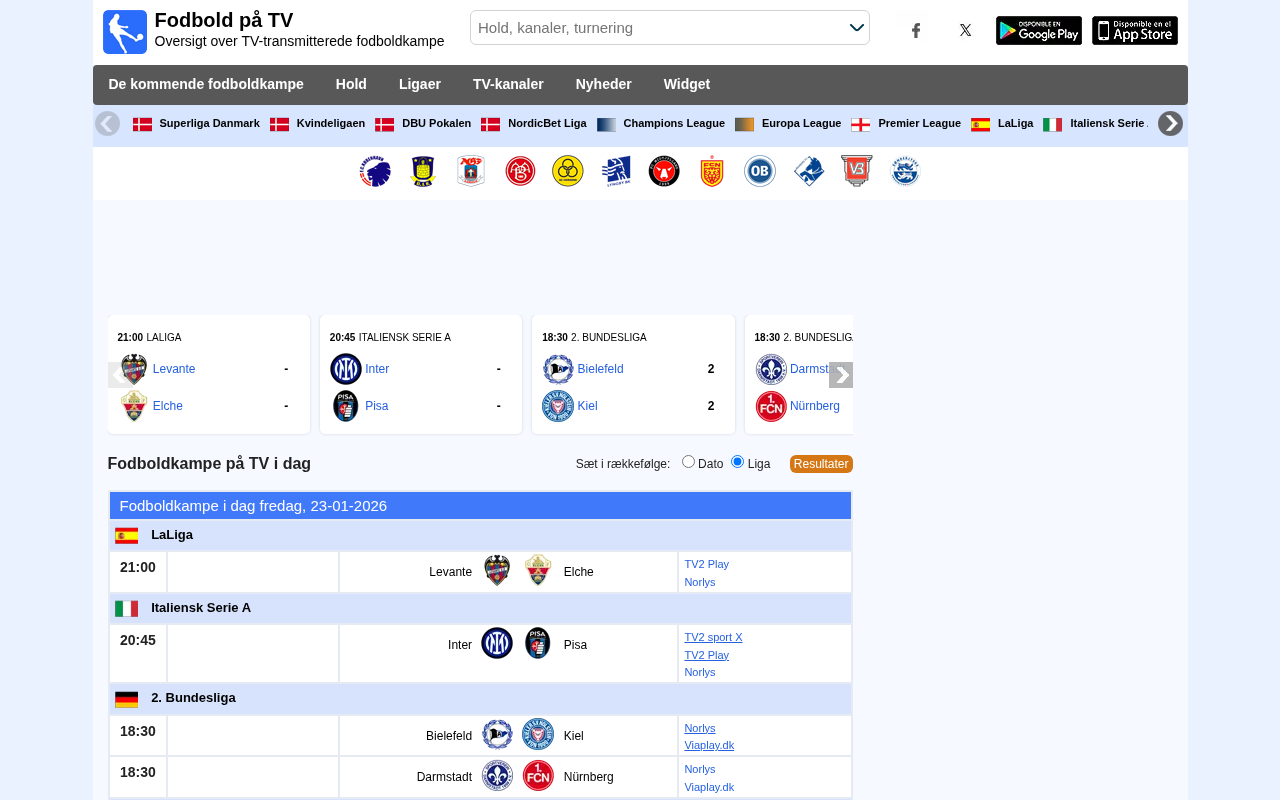Select the Dato sort radio button

688,462
